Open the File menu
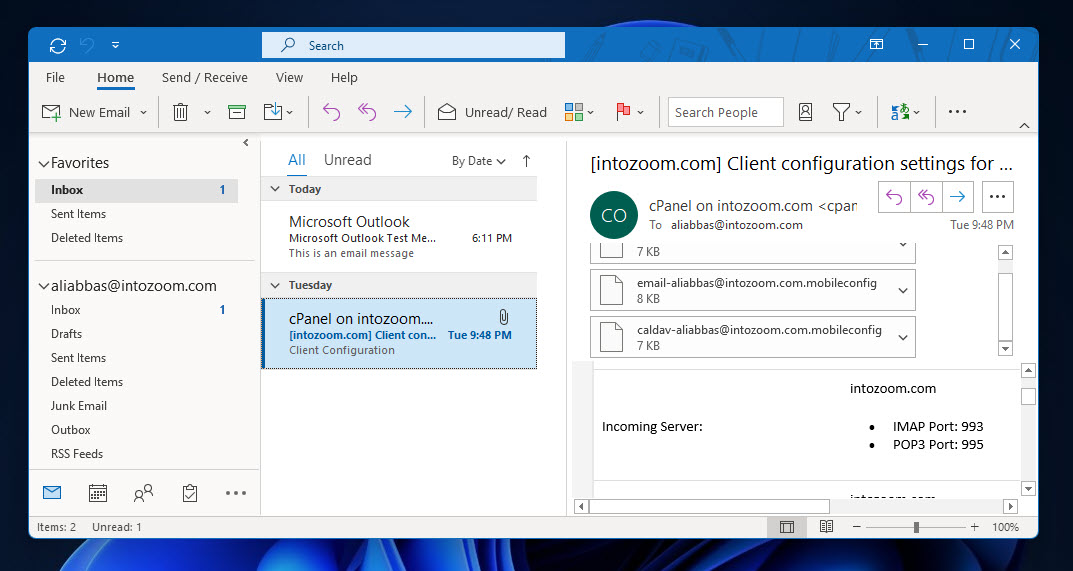Screen dimensions: 1073x571 [x=55, y=77]
